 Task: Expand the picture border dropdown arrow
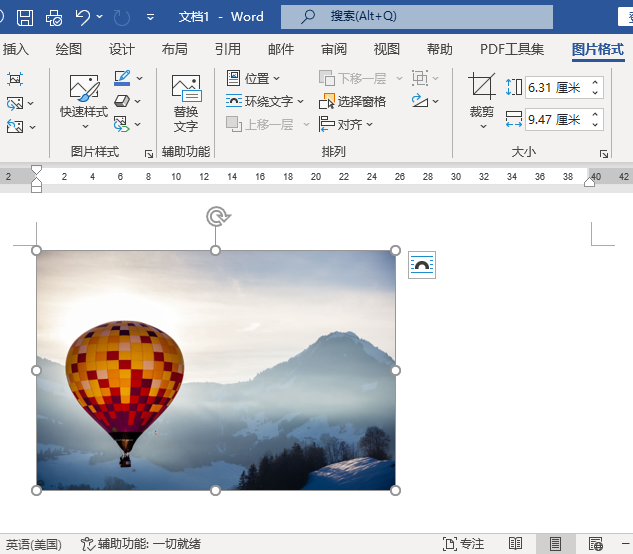pyautogui.click(x=139, y=78)
